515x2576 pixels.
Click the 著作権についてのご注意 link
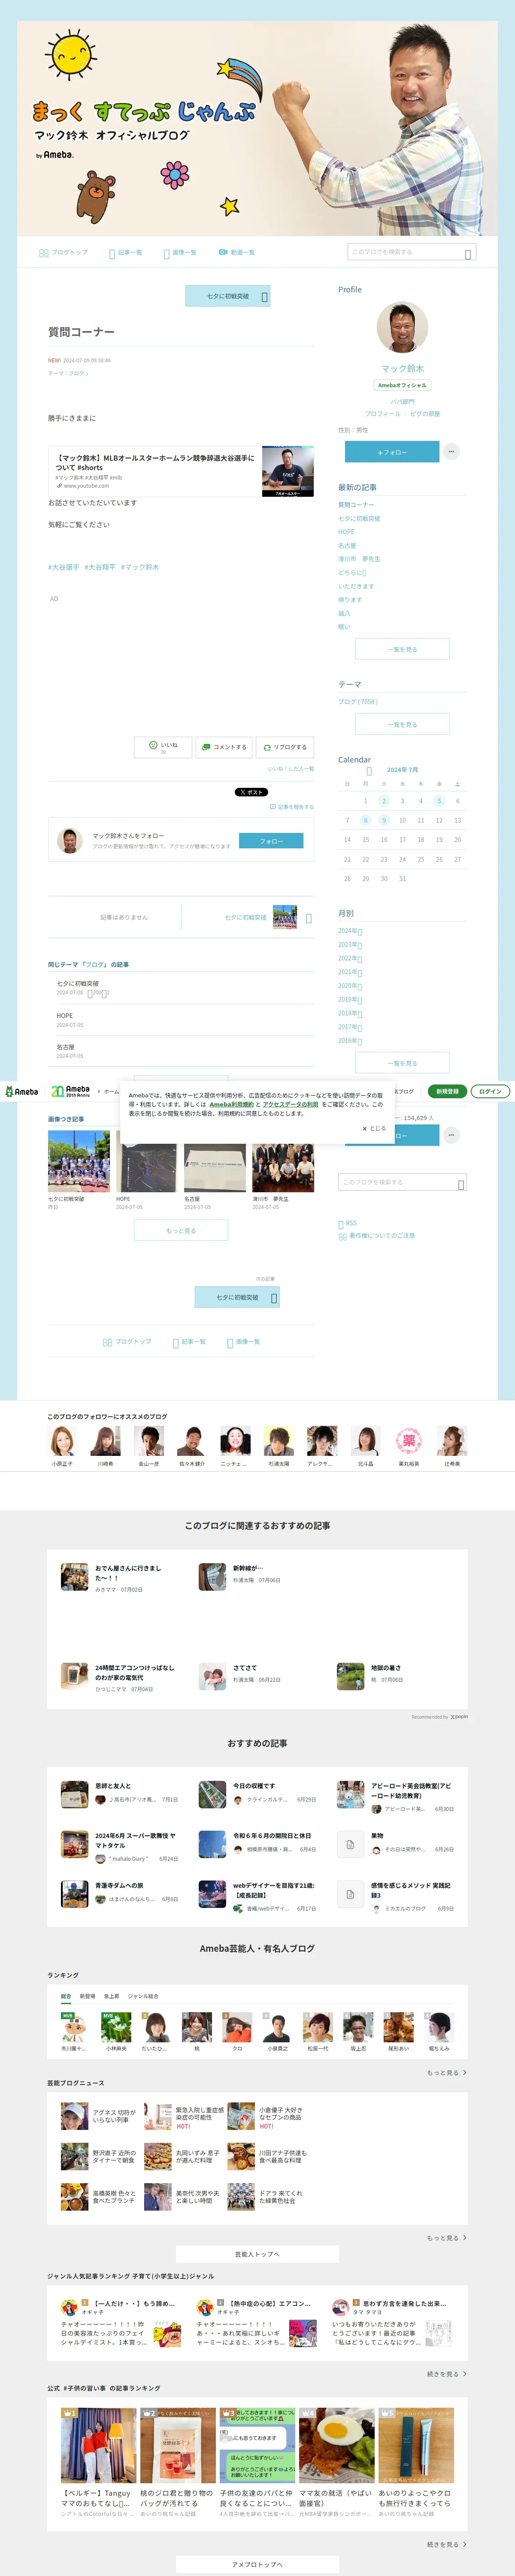coord(376,1236)
